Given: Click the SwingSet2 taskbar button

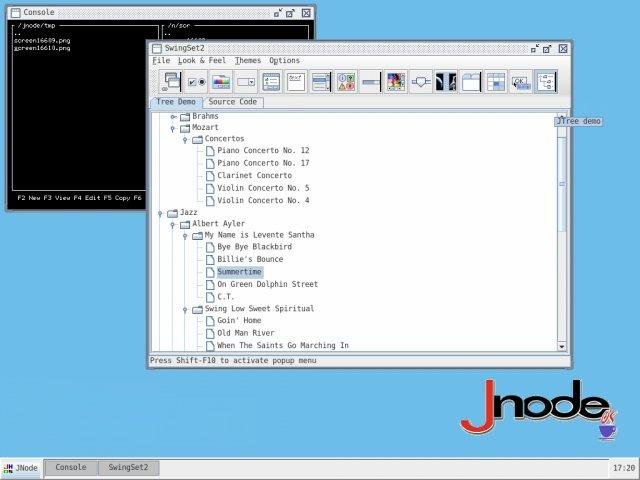Looking at the screenshot, I should pos(128,468).
